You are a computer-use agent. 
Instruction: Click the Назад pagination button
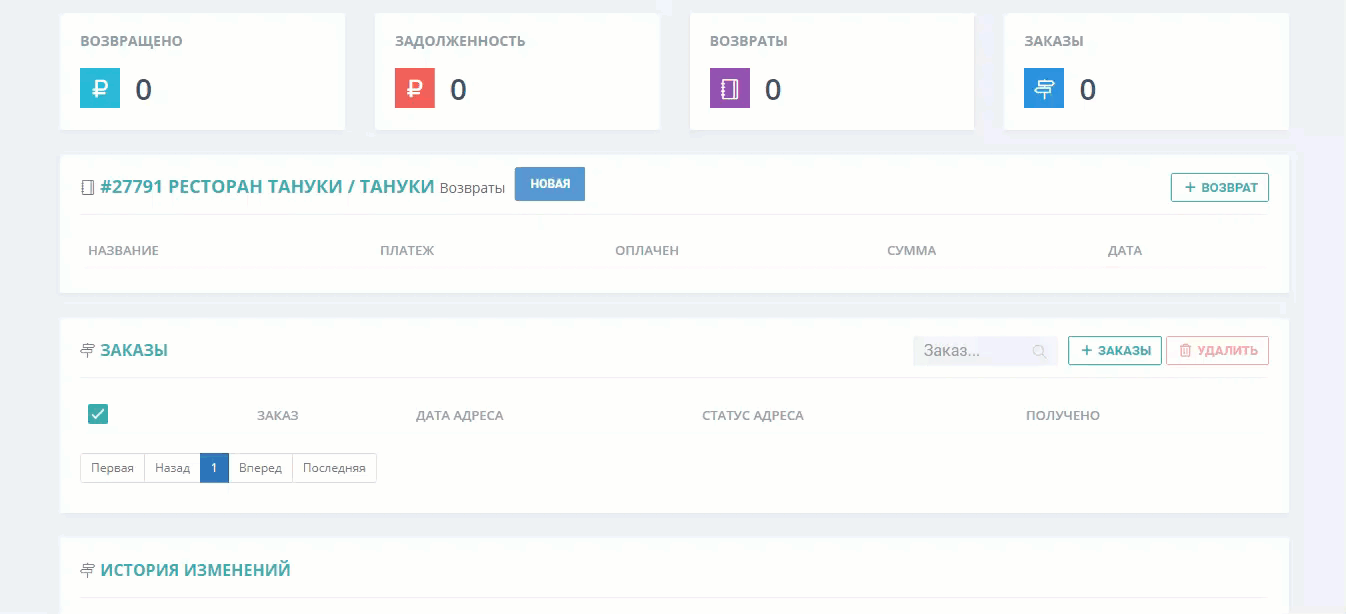[172, 468]
